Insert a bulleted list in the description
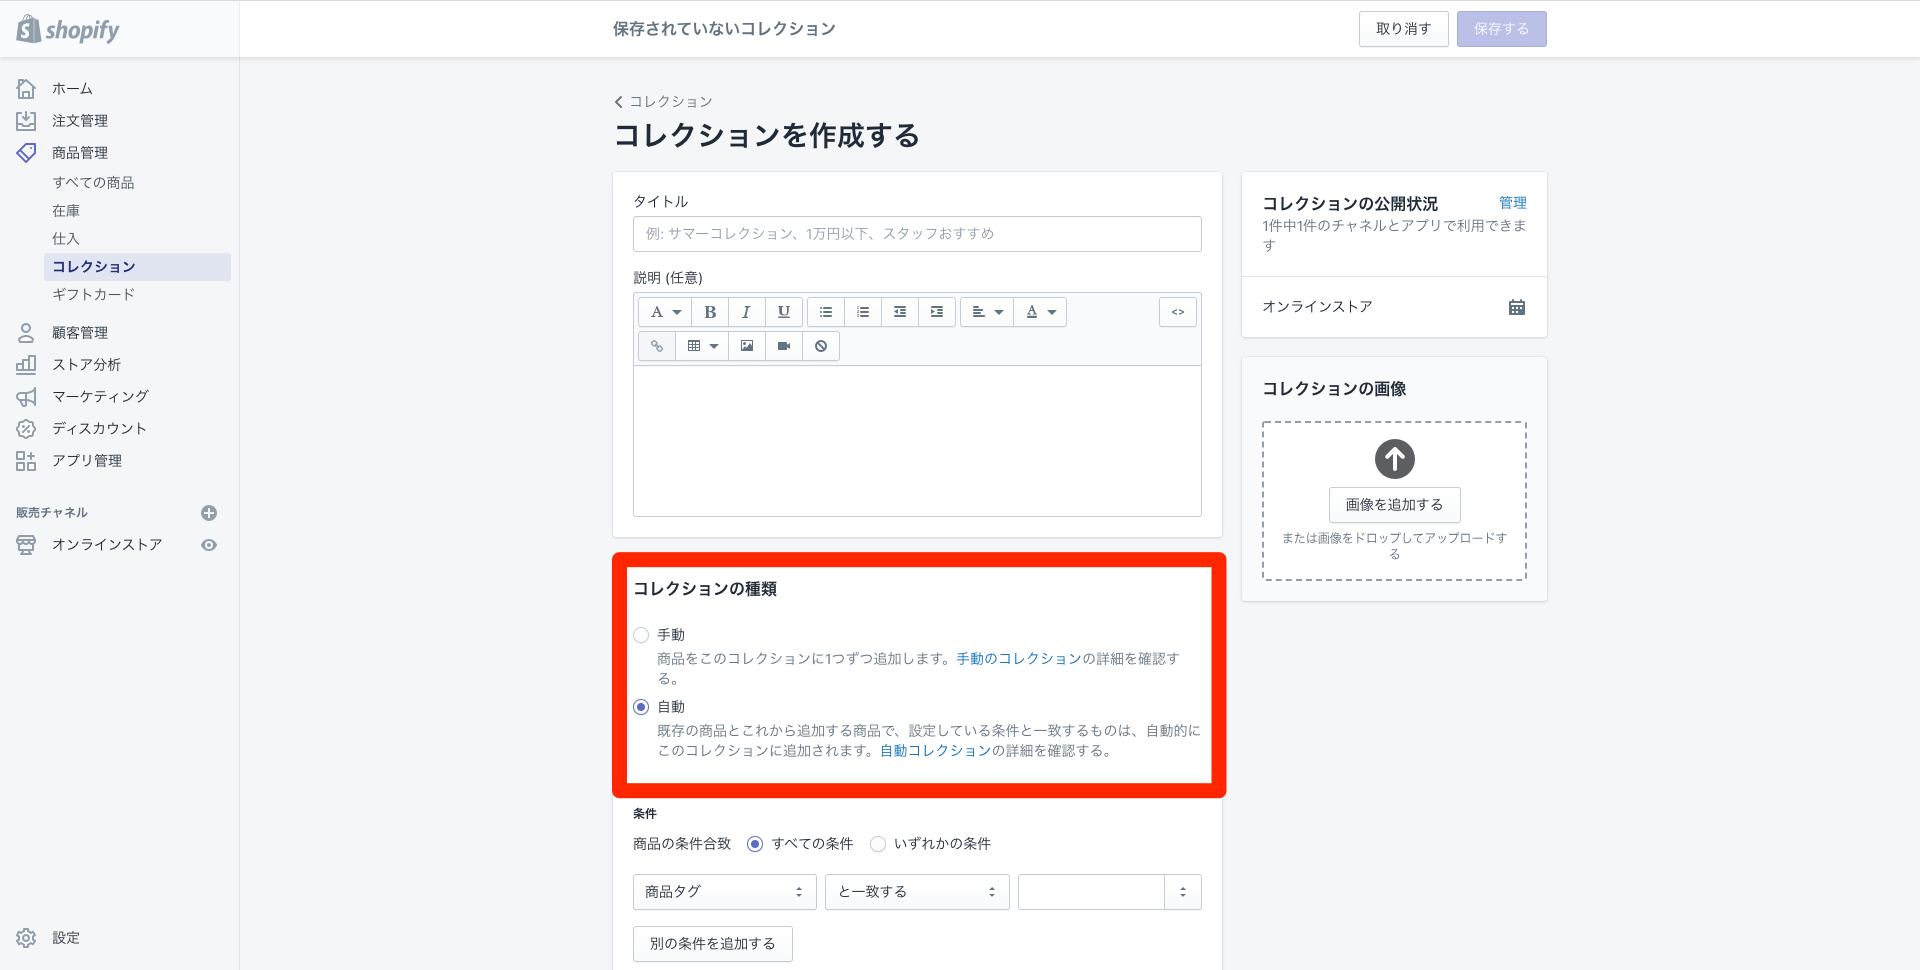The height and width of the screenshot is (970, 1920). pos(825,311)
